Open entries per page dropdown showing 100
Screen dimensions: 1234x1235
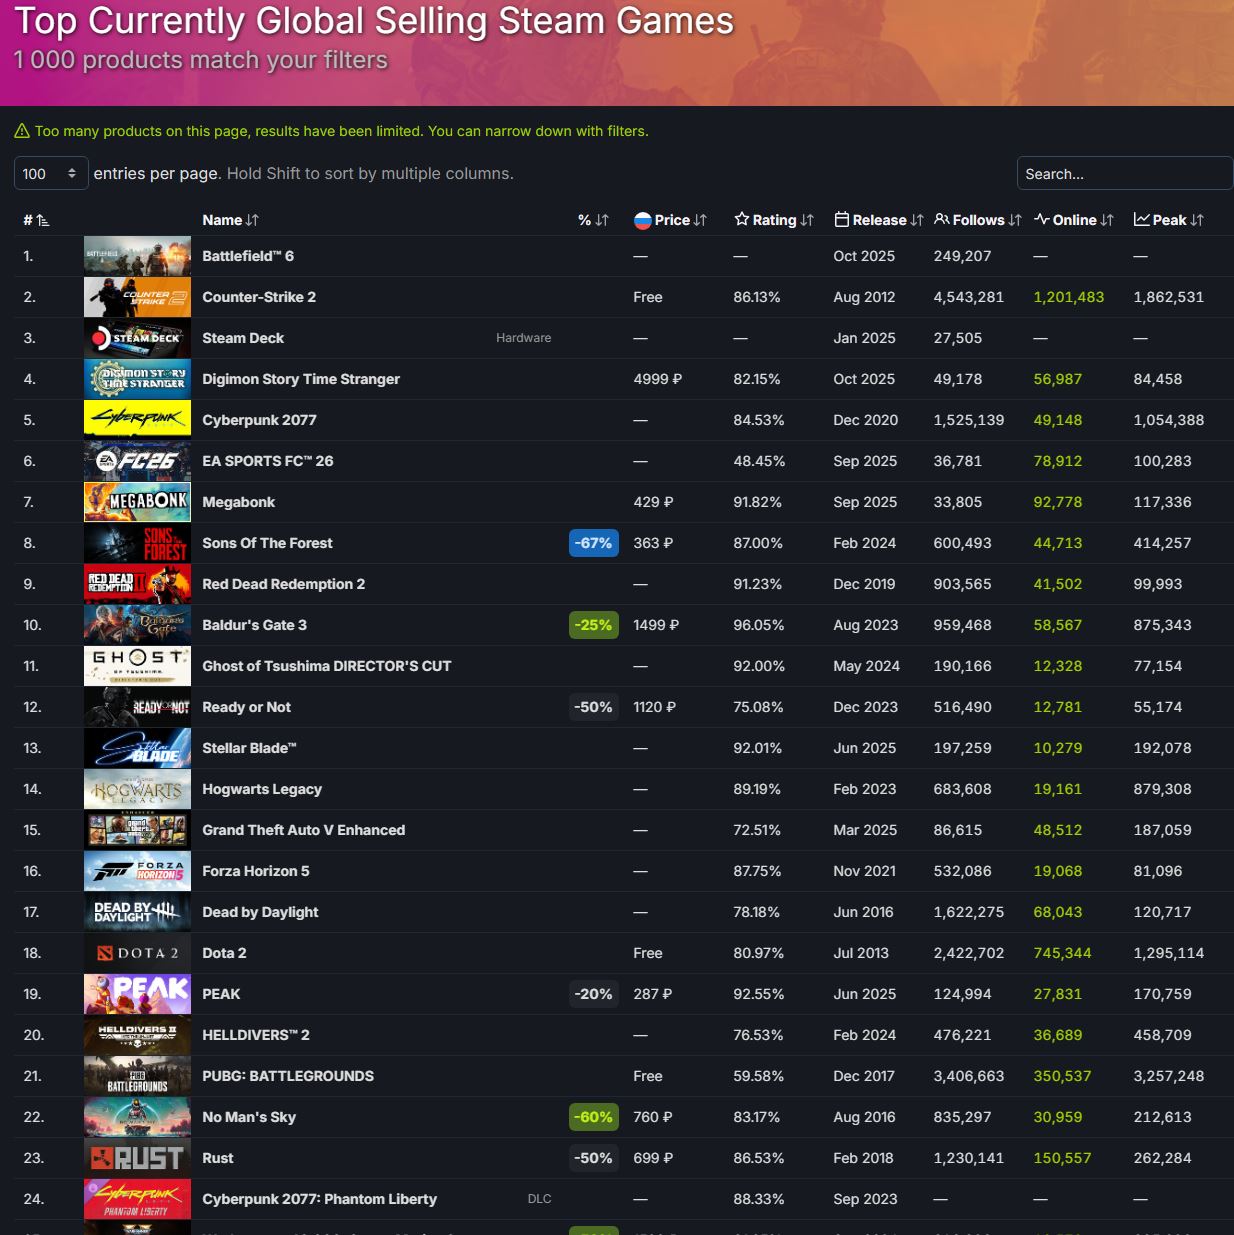pos(51,173)
